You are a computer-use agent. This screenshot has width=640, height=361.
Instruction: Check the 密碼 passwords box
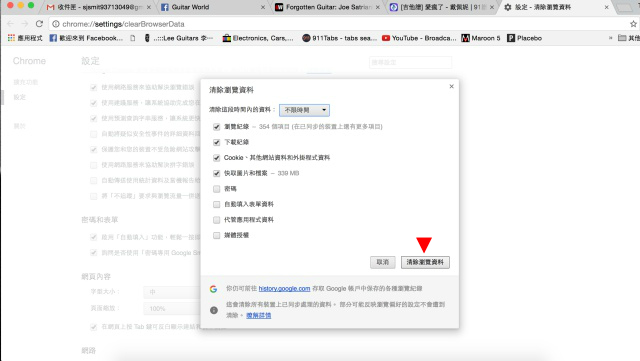pyautogui.click(x=216, y=189)
